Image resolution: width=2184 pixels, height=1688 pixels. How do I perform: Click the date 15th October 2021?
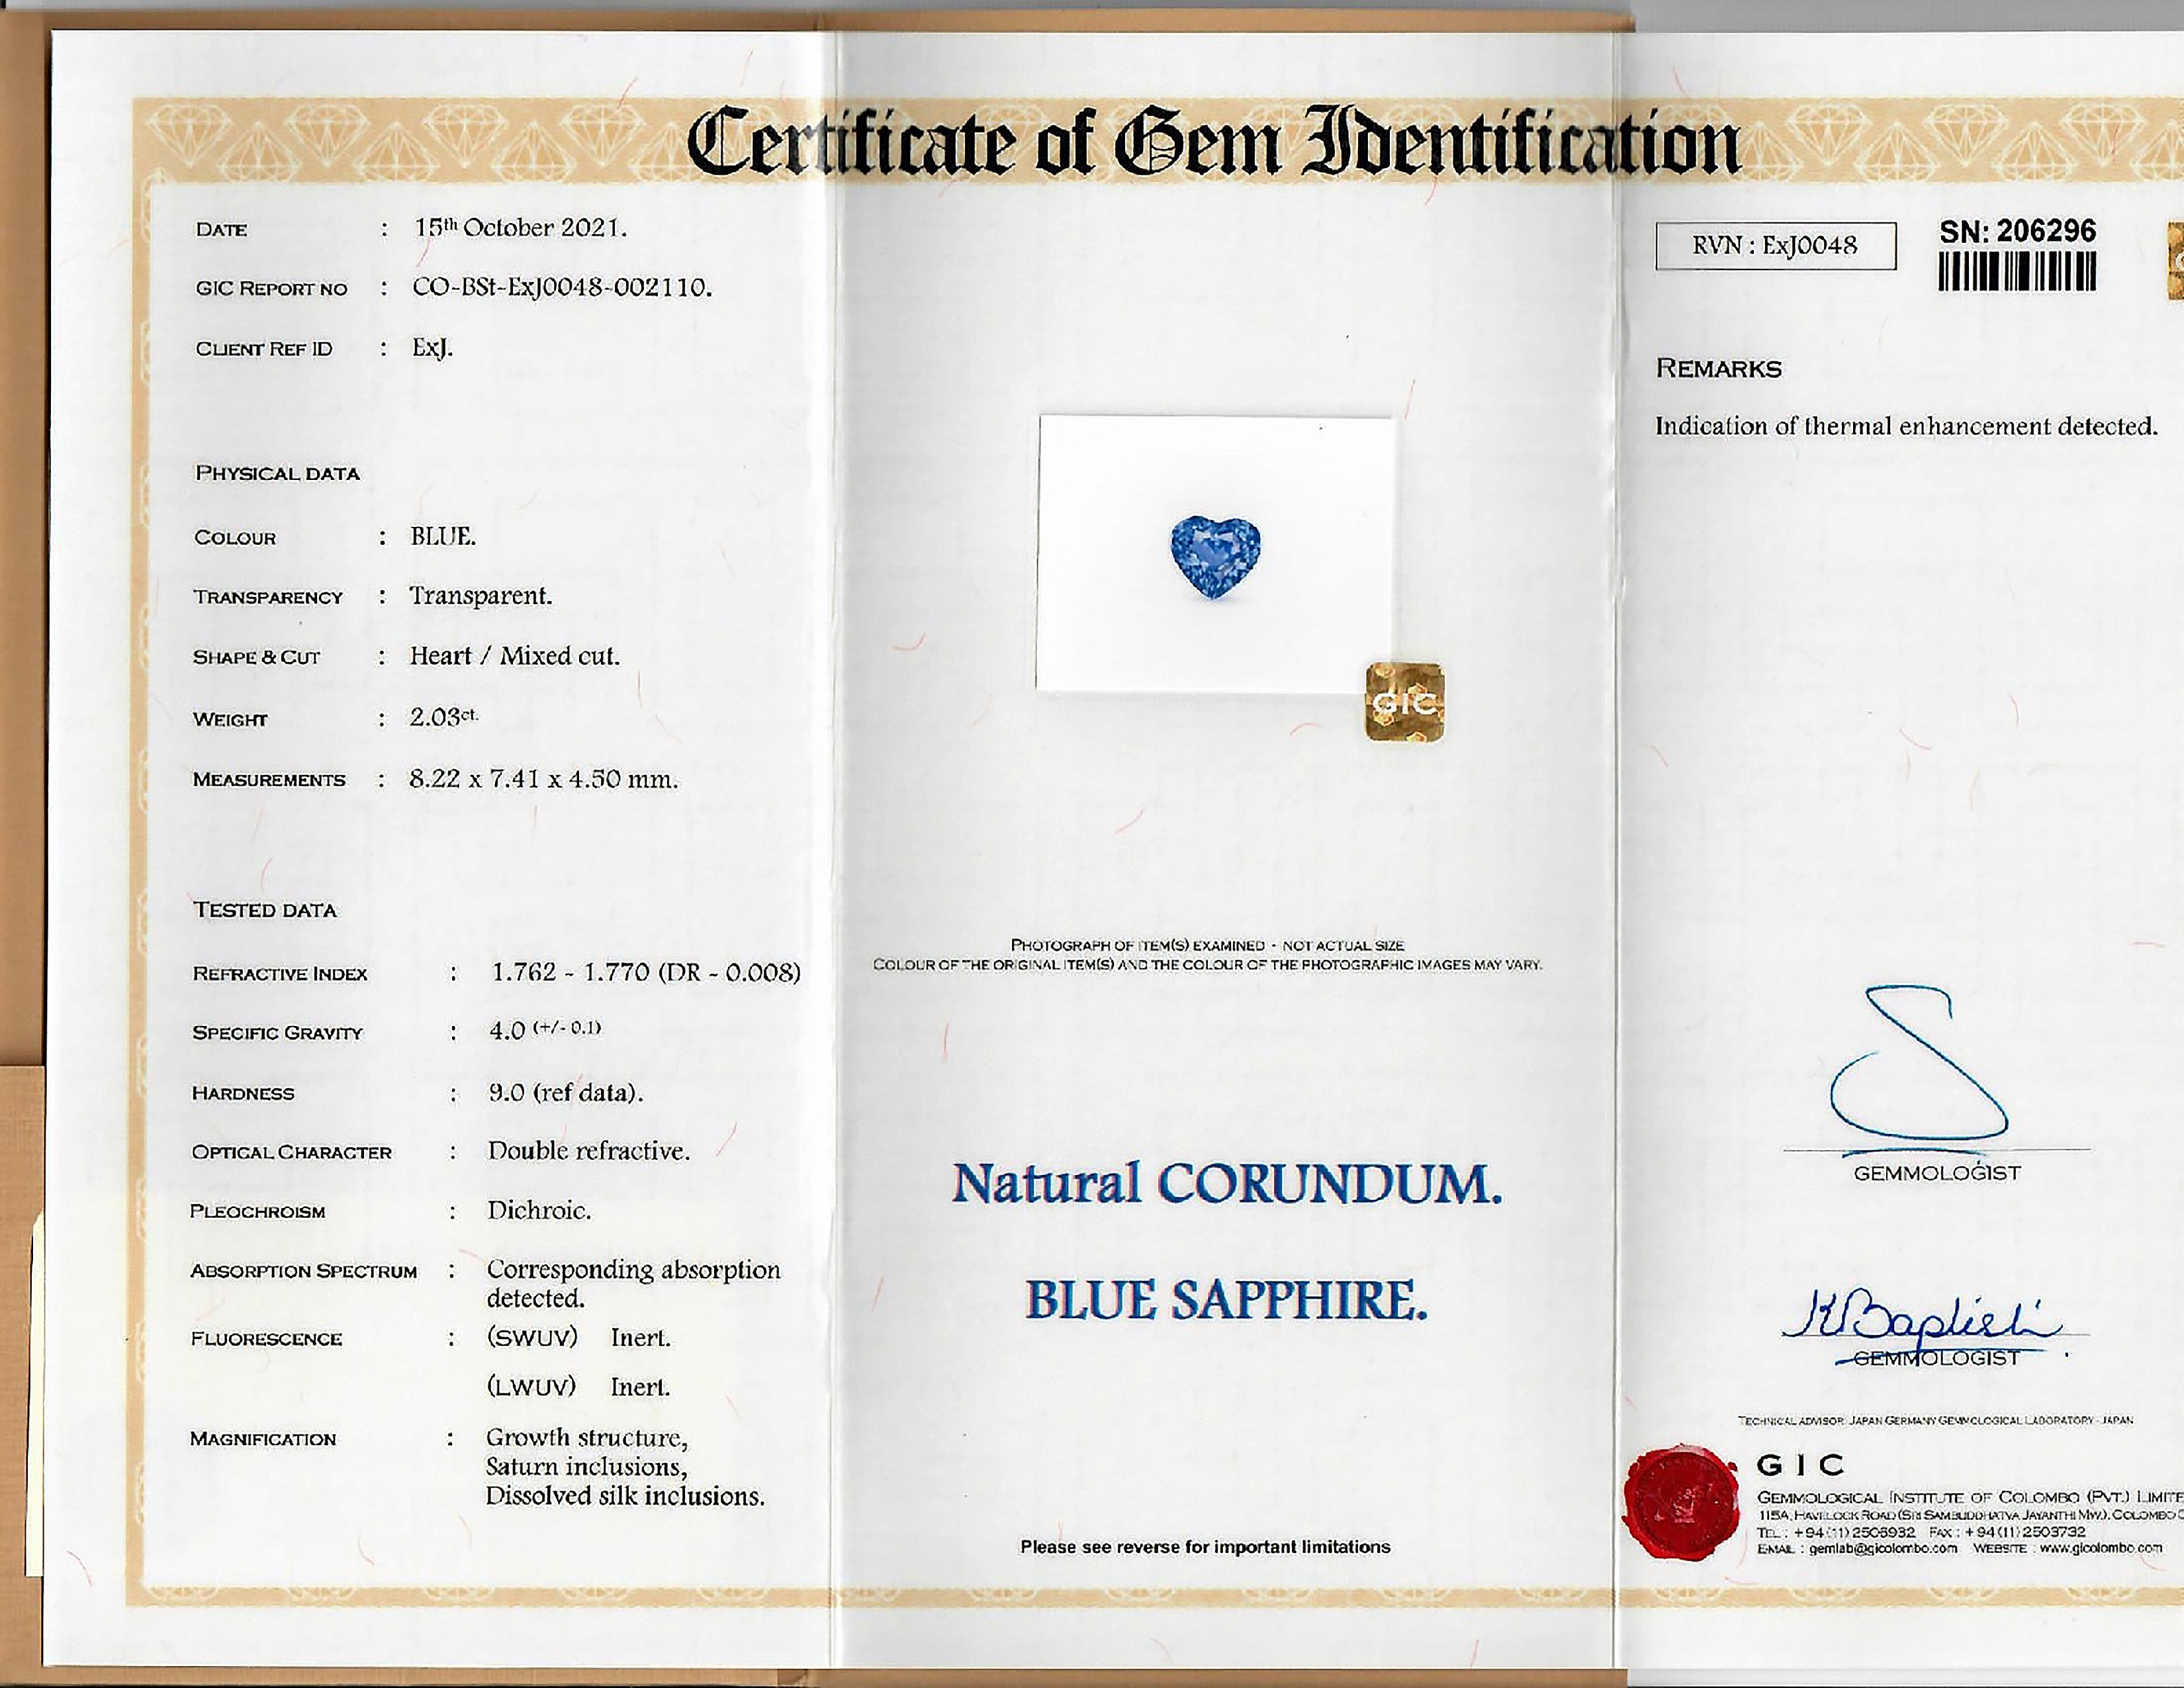click(521, 228)
